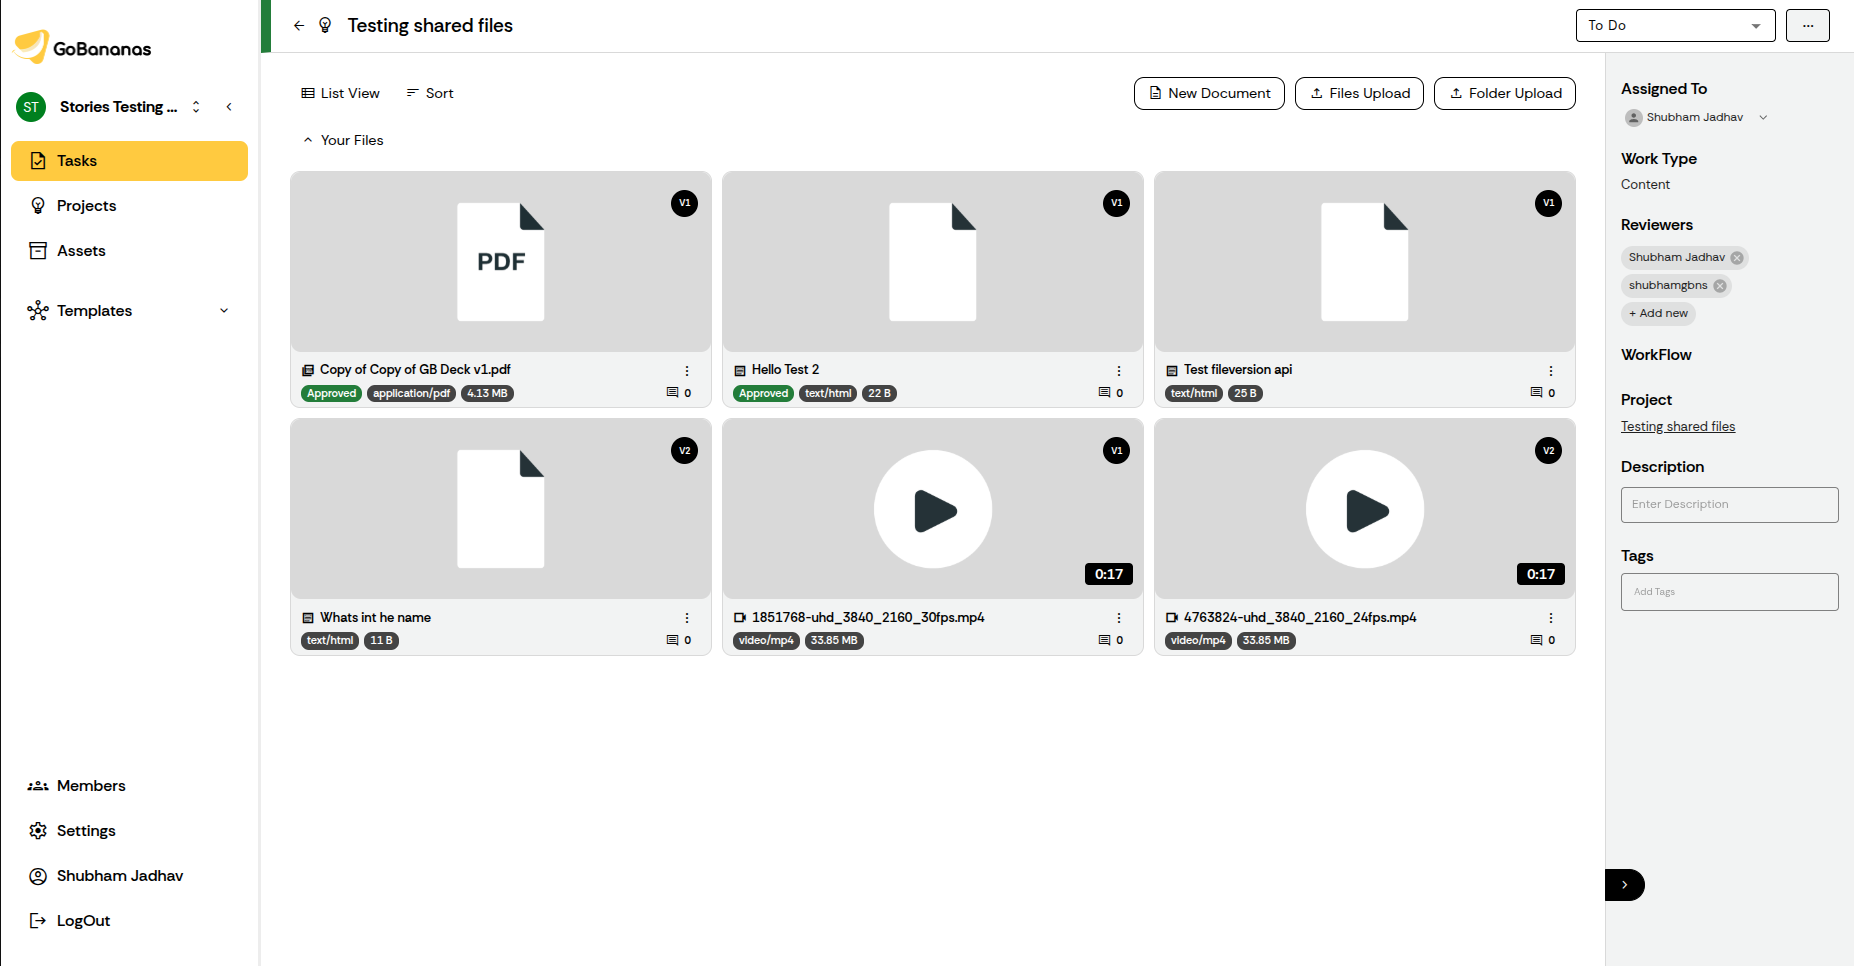Open the Testing shared files project link
This screenshot has height=966, width=1854.
(1677, 426)
